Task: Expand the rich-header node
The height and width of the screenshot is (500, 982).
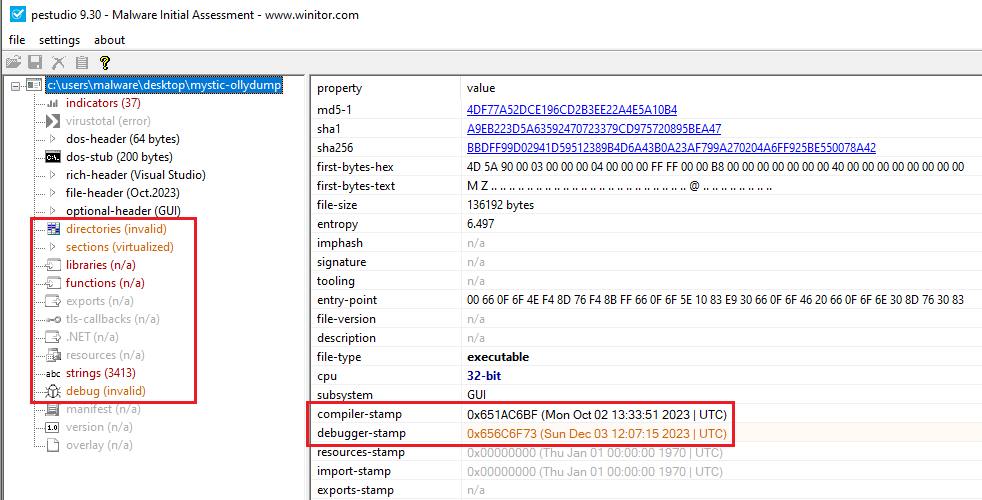Action: pyautogui.click(x=53, y=175)
